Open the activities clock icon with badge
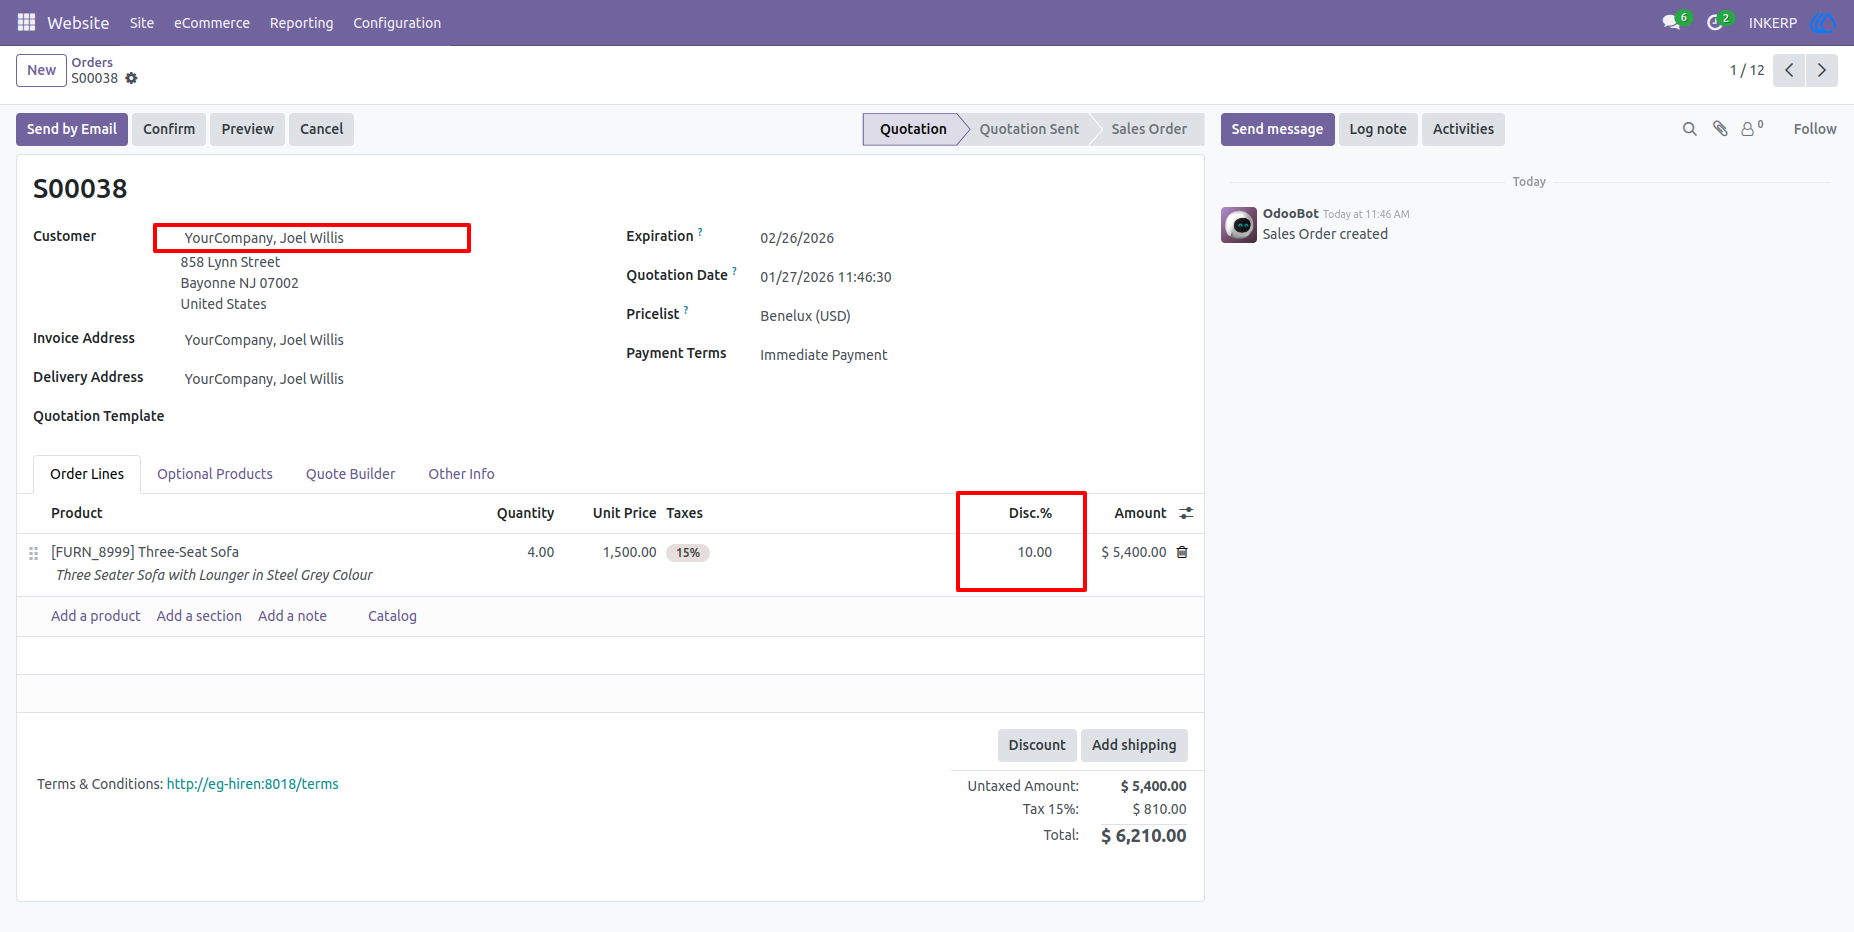The width and height of the screenshot is (1854, 932). [1715, 22]
